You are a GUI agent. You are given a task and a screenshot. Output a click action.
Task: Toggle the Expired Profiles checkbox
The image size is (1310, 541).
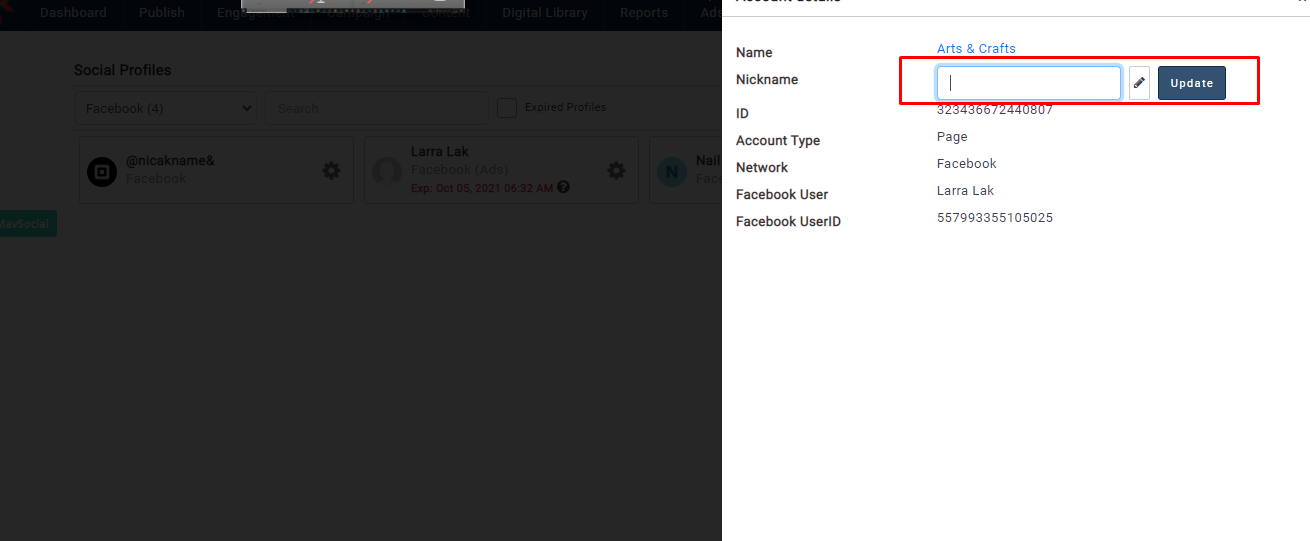tap(507, 108)
